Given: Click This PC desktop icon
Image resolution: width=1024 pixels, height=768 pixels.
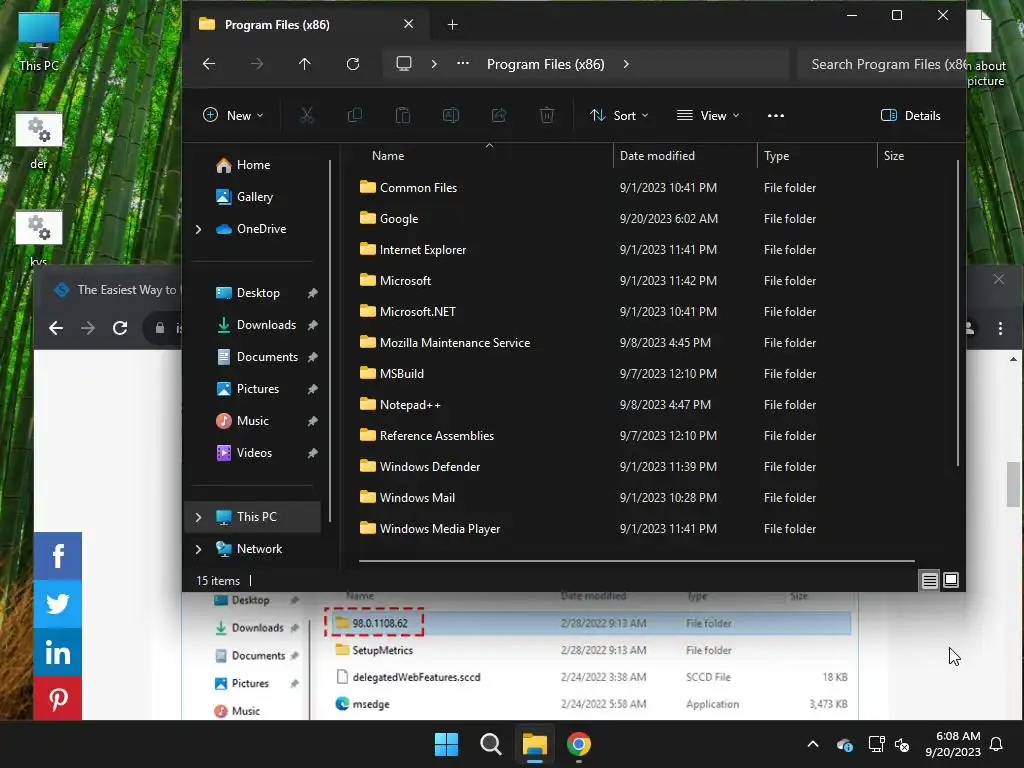Looking at the screenshot, I should pos(39,42).
